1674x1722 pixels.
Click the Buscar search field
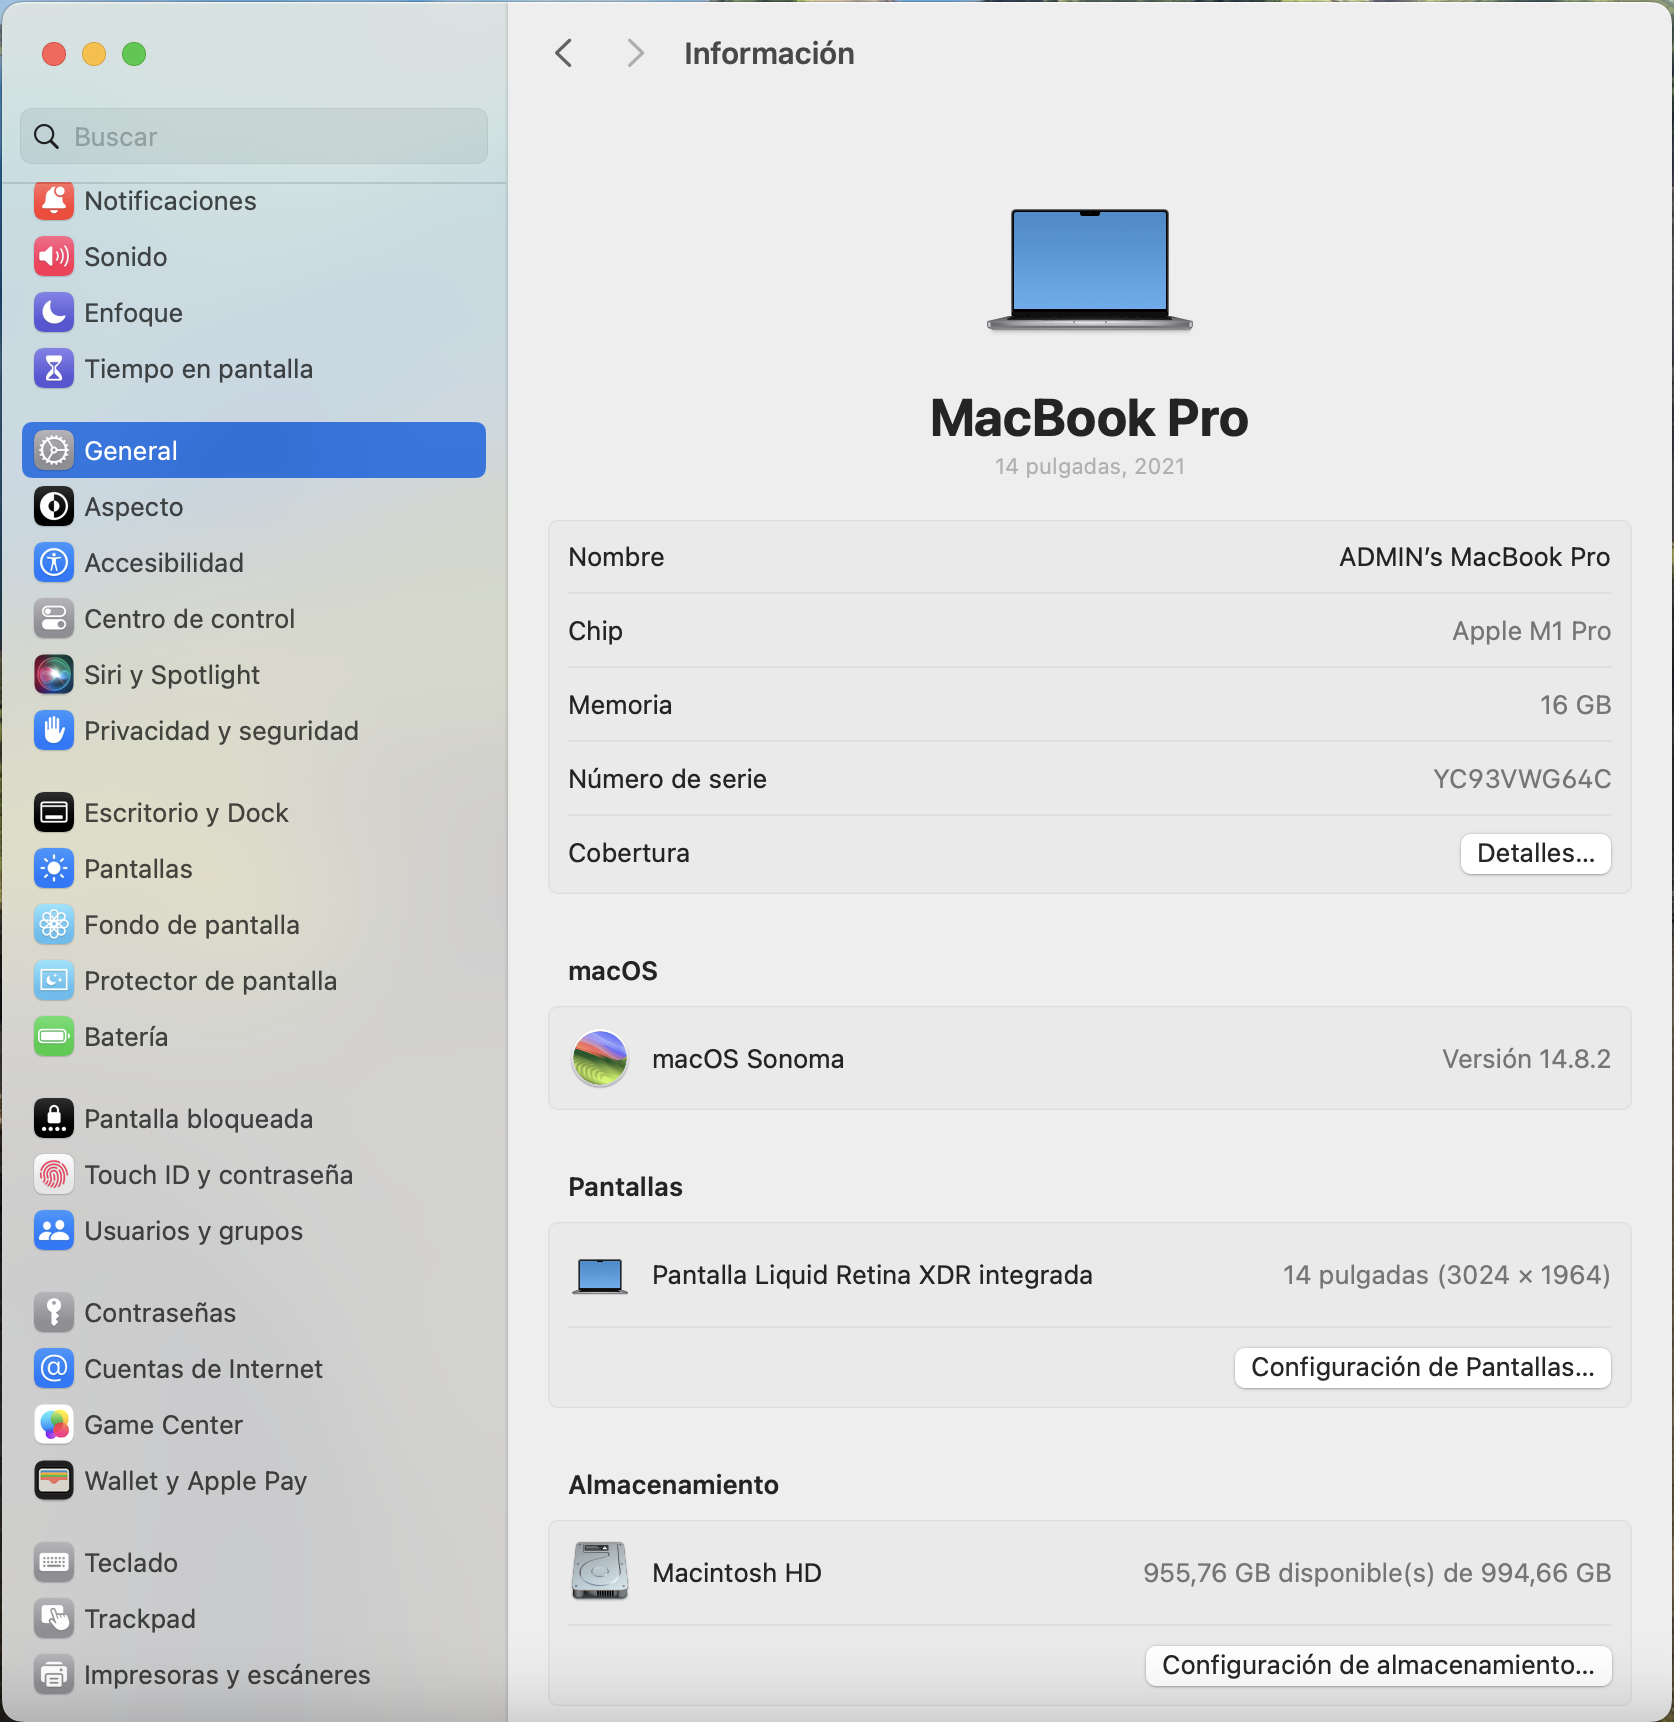click(254, 137)
